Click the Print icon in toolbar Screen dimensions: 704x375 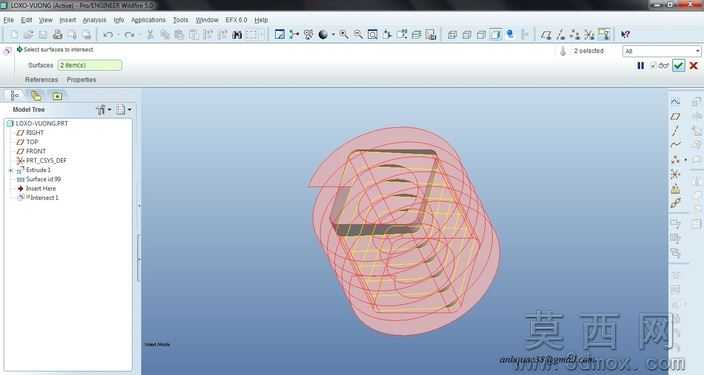pos(57,35)
